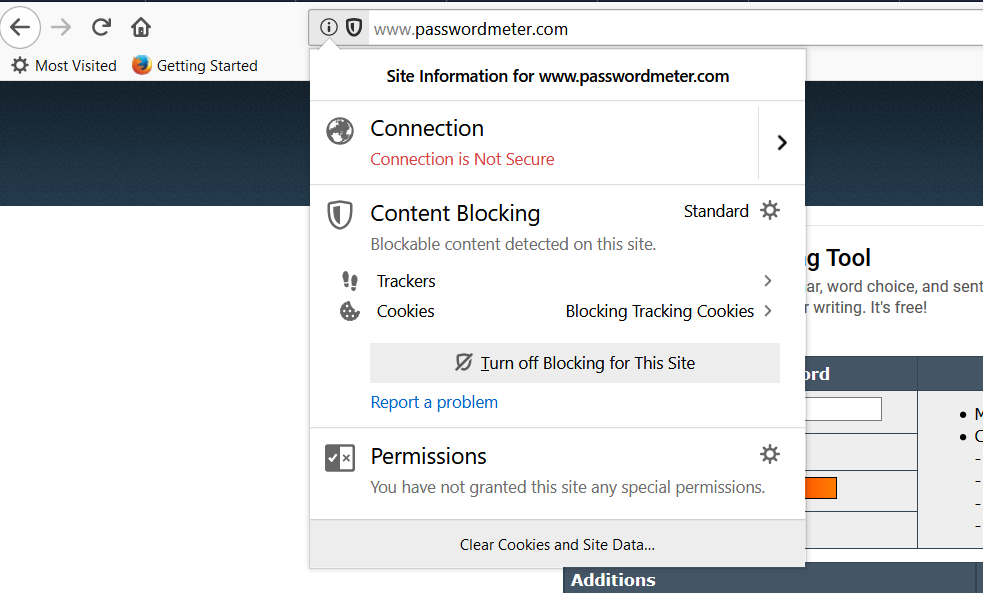Click Clear Cookies and Site Data
Image resolution: width=983 pixels, height=593 pixels.
(557, 545)
